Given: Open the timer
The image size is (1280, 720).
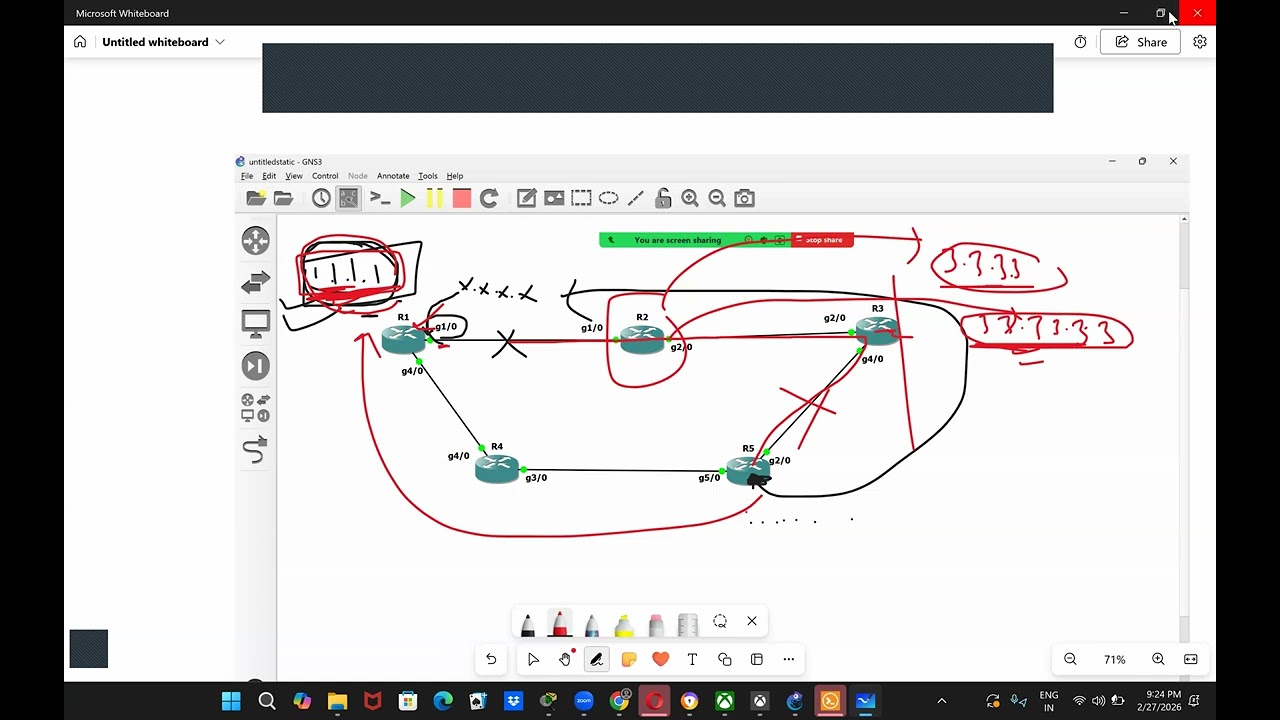Looking at the screenshot, I should (1080, 42).
